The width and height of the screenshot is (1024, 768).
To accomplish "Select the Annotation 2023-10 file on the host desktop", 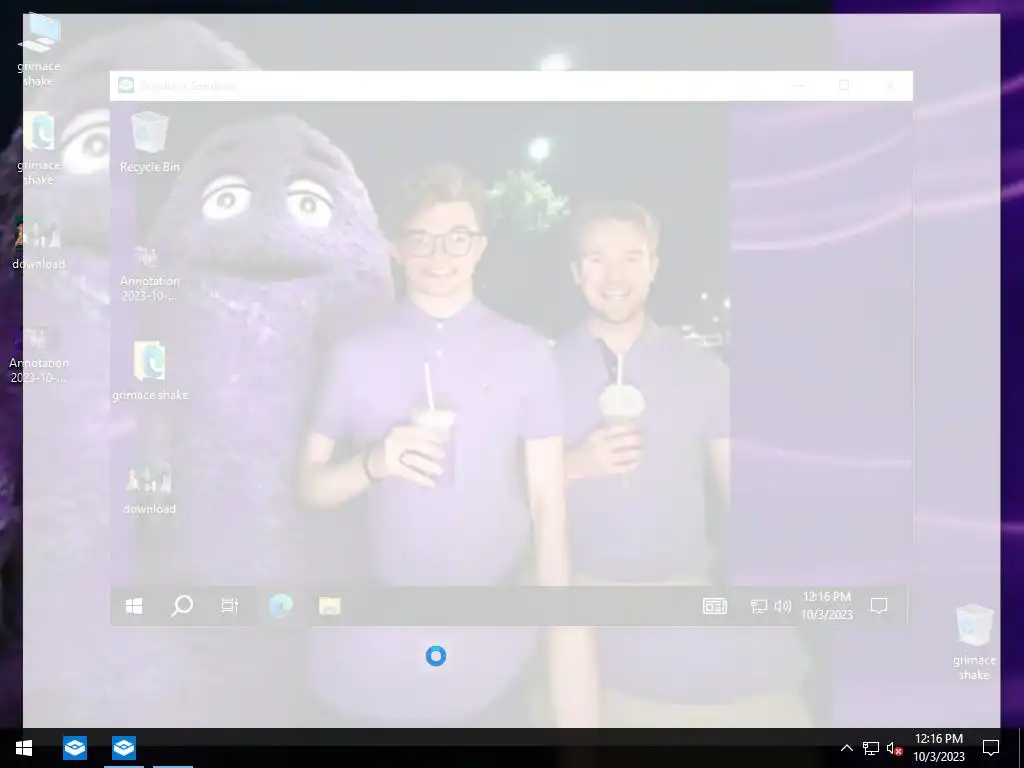I will [39, 356].
